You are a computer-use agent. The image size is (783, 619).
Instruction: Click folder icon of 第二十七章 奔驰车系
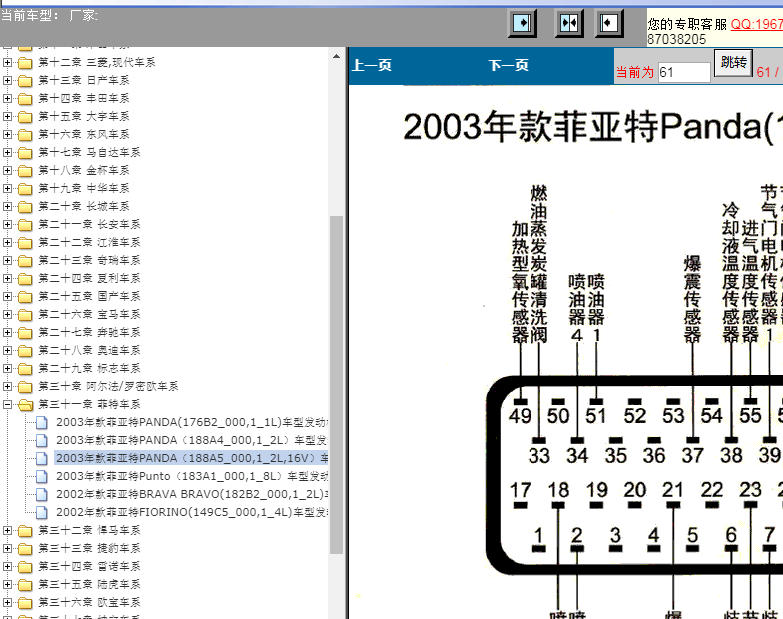click(25, 332)
